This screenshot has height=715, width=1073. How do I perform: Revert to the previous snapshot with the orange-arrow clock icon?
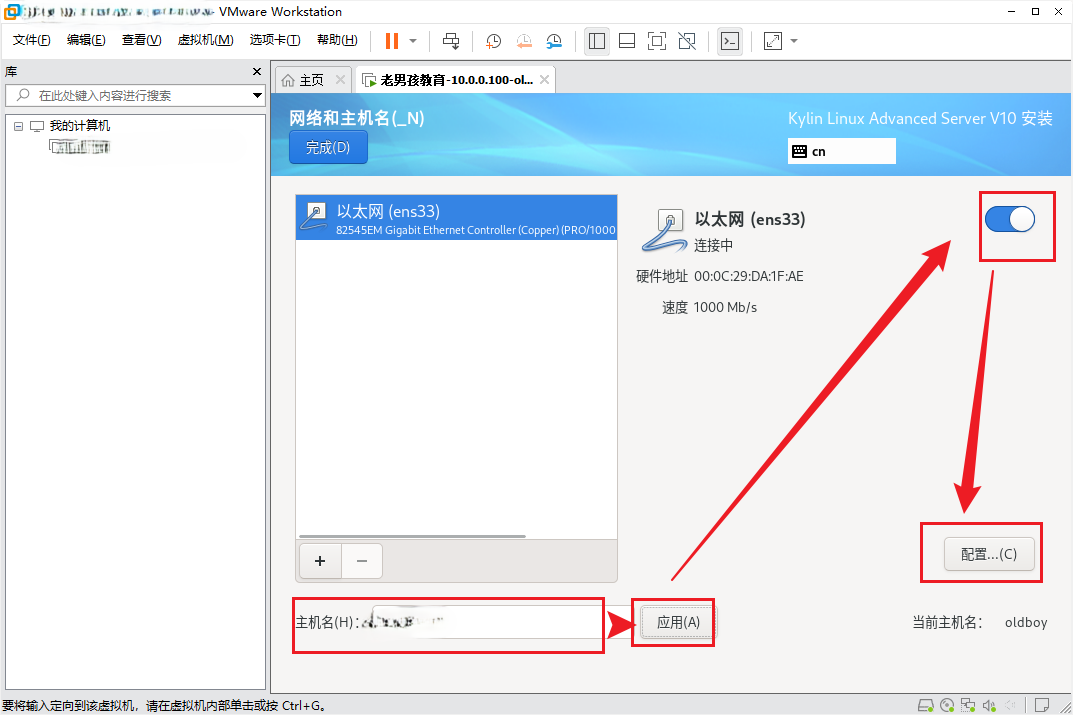coord(523,41)
